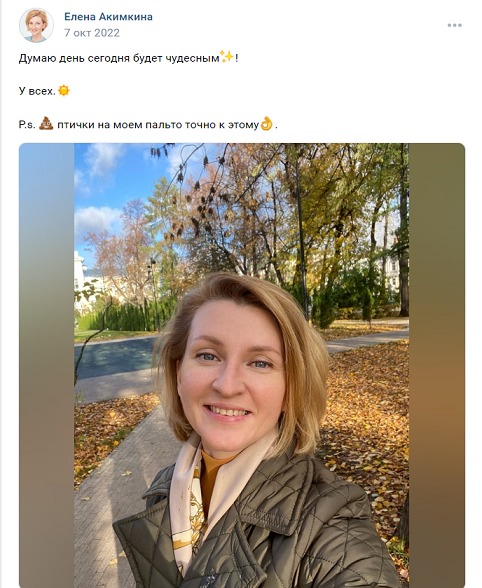Image resolution: width=482 pixels, height=588 pixels.
Task: Click the text Думаю день сегодня будет чудесным
Action: 119,58
